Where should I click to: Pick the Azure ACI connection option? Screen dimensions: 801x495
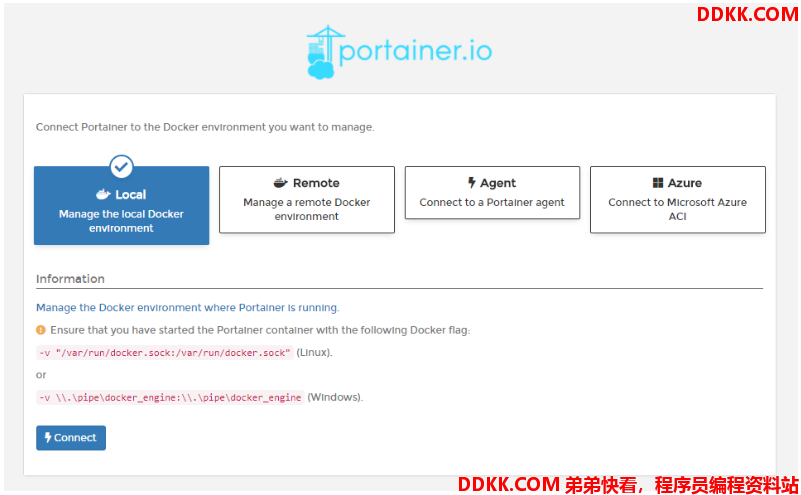pos(677,199)
